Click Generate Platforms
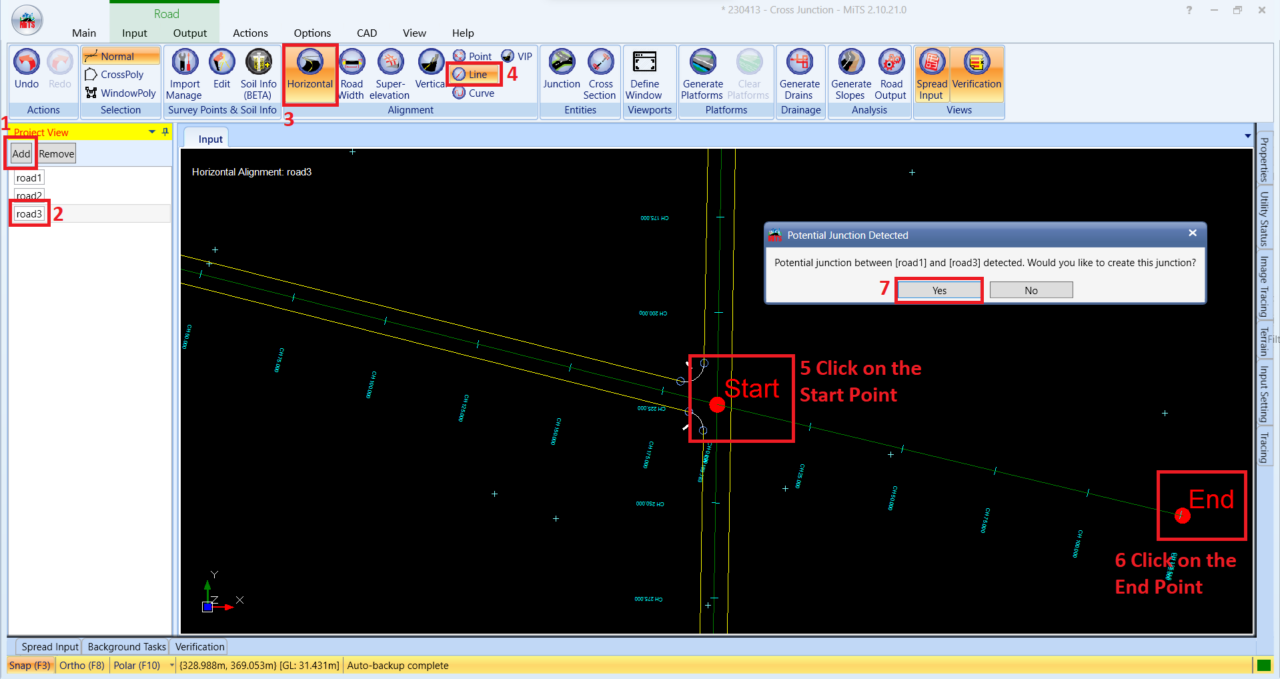 click(x=701, y=70)
